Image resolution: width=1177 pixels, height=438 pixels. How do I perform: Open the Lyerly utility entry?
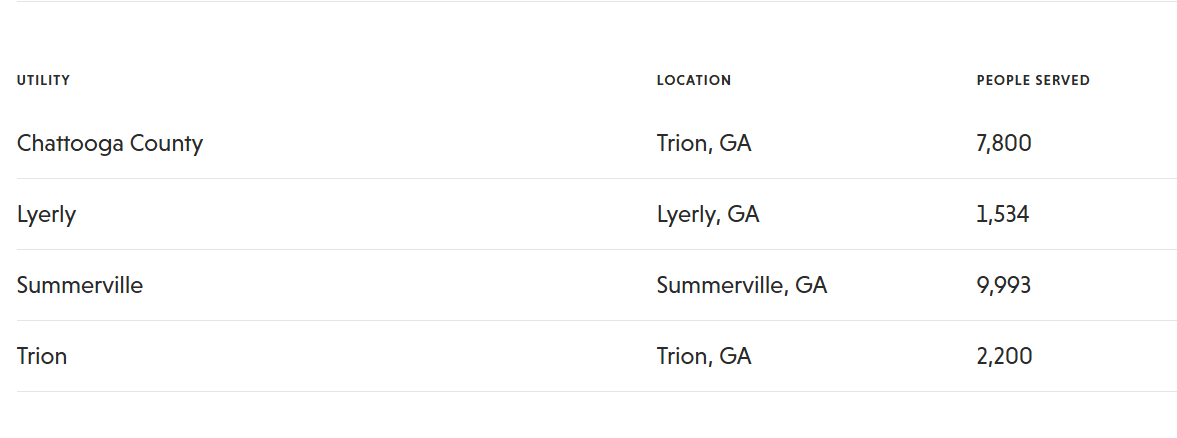click(x=47, y=214)
